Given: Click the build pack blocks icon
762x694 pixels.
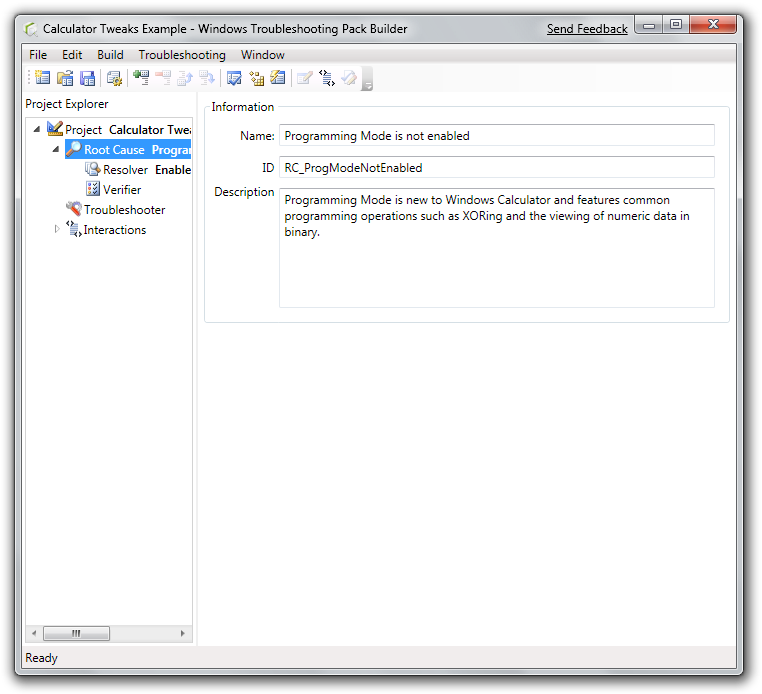Looking at the screenshot, I should coord(256,78).
